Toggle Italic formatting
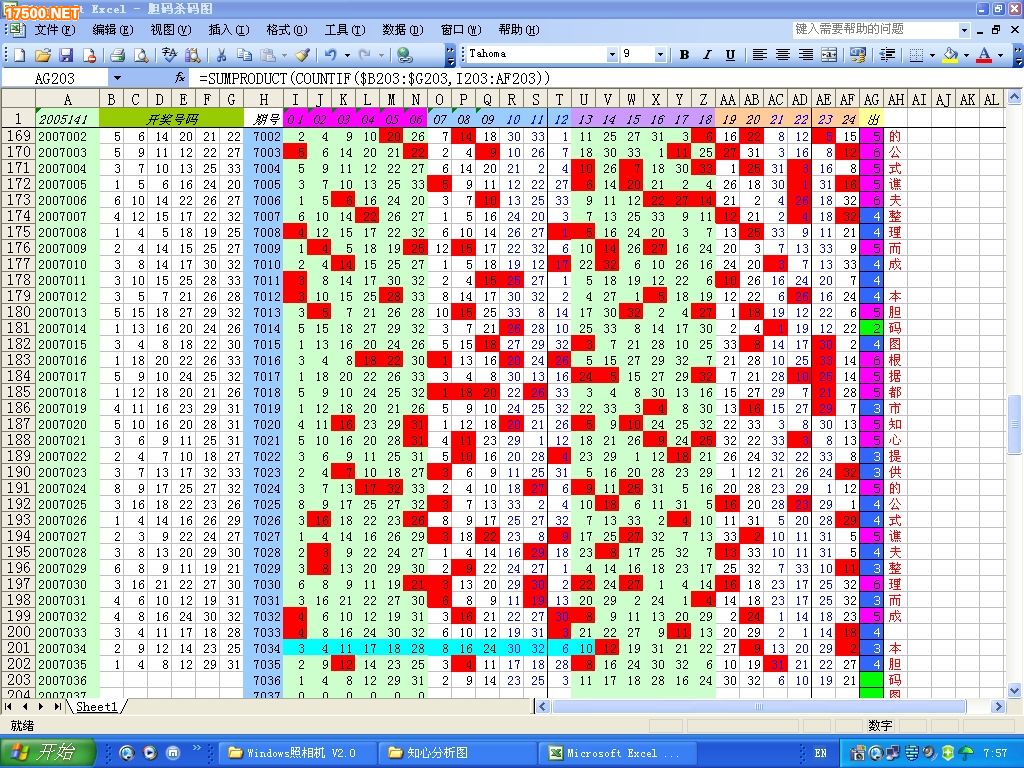 click(707, 55)
